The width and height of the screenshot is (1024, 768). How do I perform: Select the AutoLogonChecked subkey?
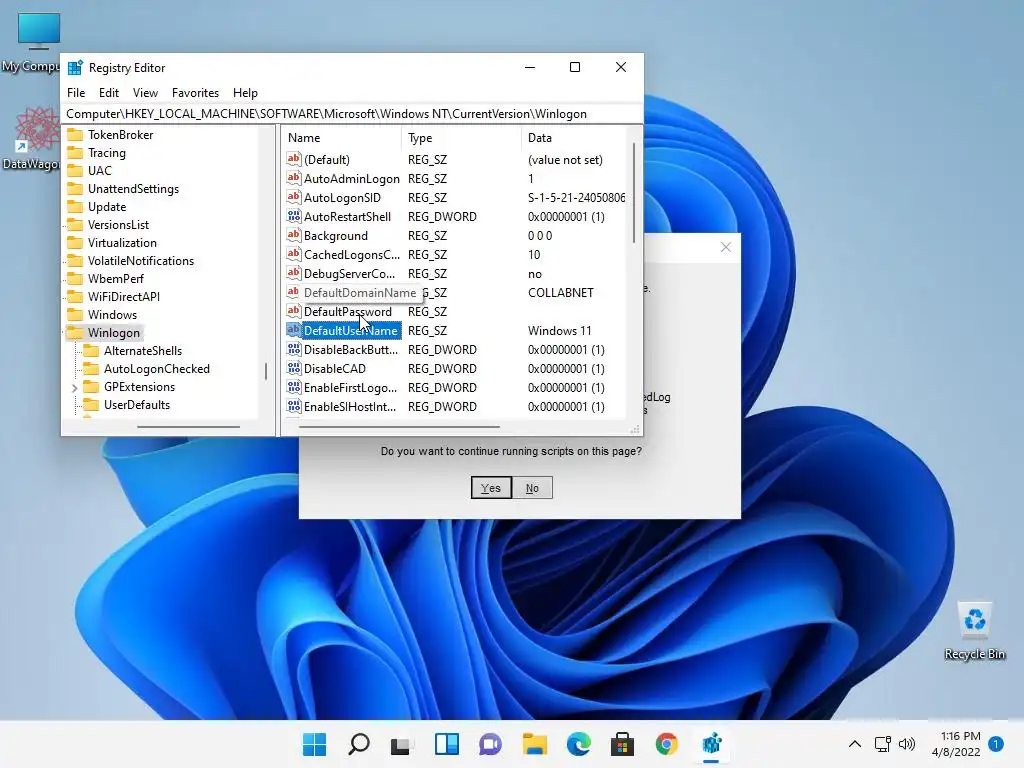click(x=157, y=369)
